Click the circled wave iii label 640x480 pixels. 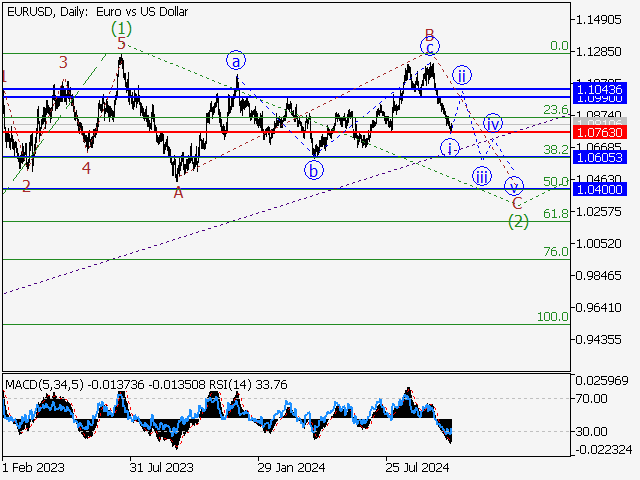(x=482, y=177)
